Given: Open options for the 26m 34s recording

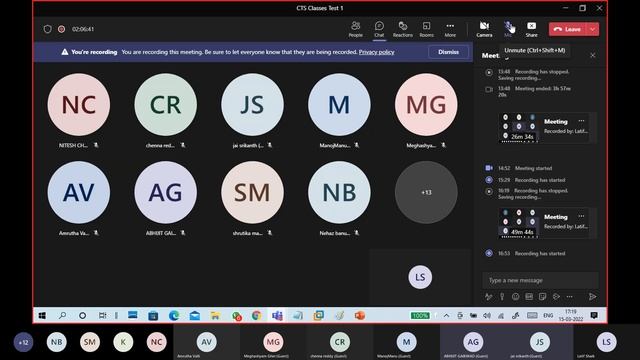Looking at the screenshot, I should coord(581,121).
